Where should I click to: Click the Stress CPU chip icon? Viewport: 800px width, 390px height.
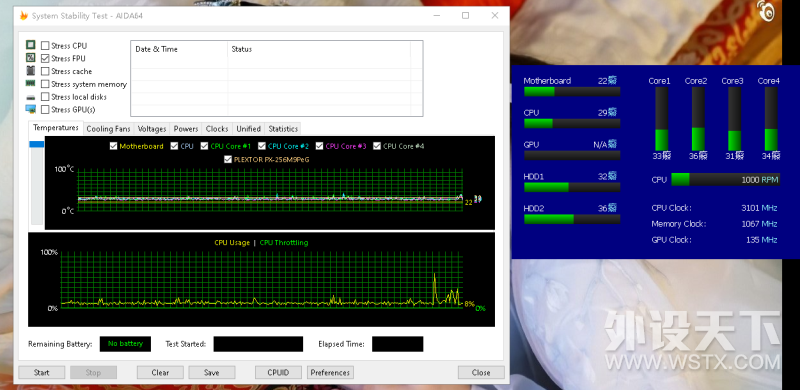31,45
